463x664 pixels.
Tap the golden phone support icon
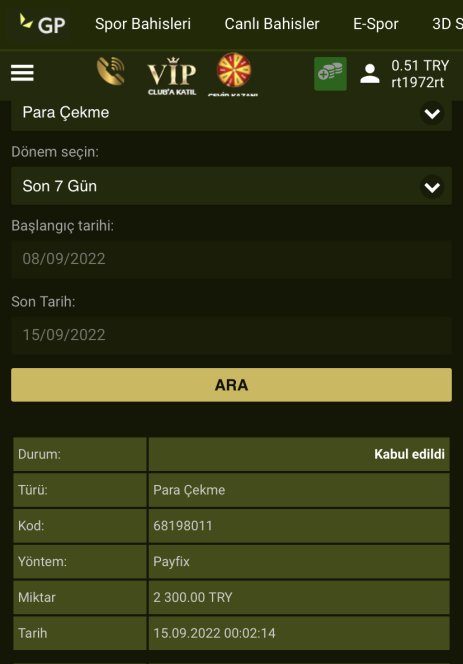tap(111, 71)
